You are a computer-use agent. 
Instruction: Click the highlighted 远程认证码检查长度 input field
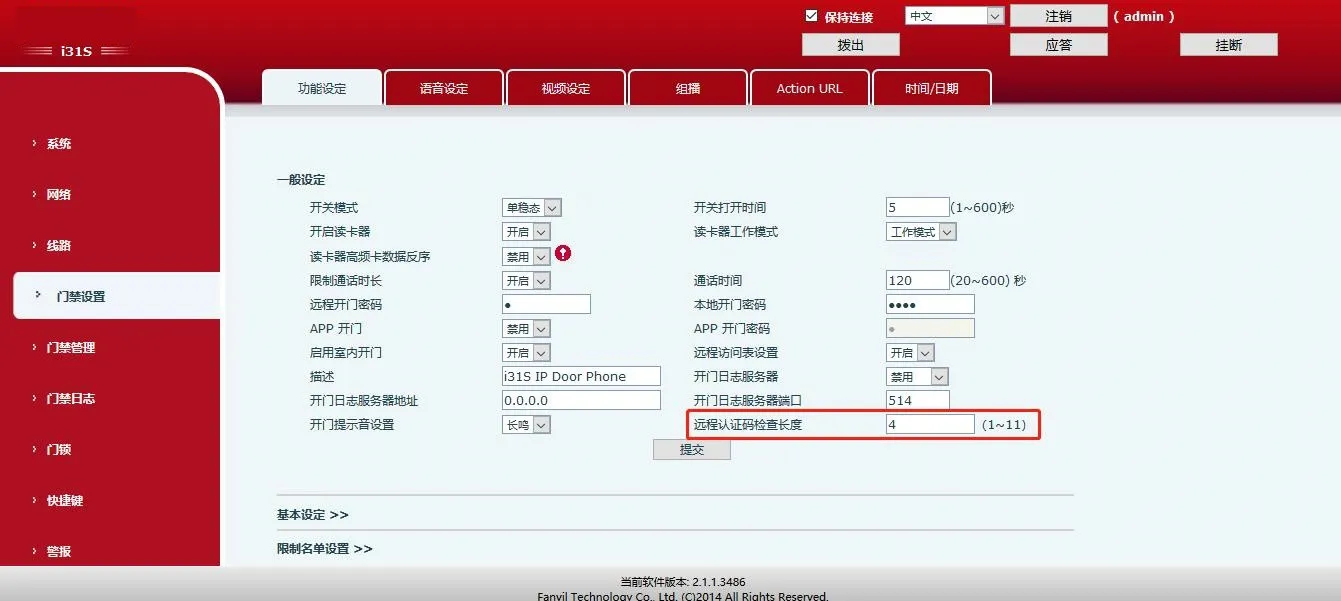click(x=929, y=424)
